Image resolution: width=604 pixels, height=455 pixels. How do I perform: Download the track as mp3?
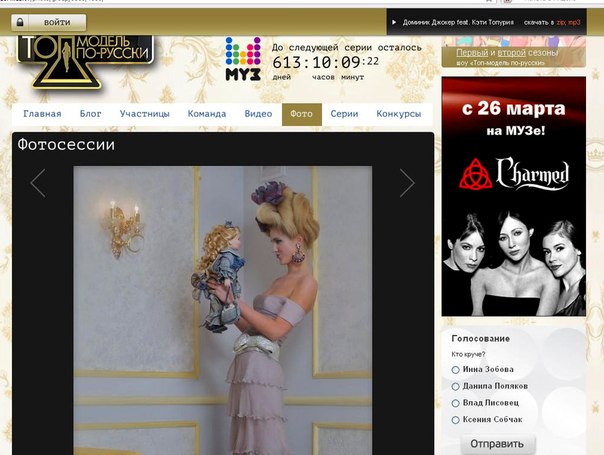click(x=574, y=22)
